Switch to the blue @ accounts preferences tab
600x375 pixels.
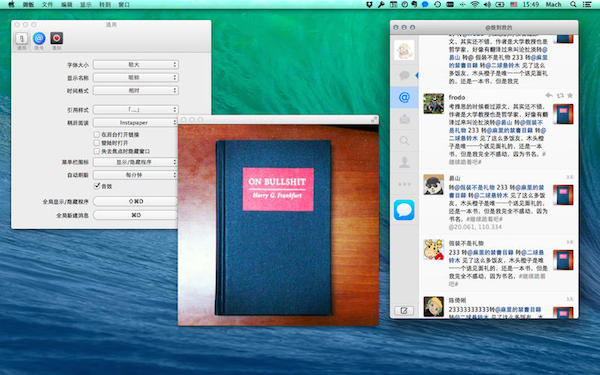click(39, 39)
